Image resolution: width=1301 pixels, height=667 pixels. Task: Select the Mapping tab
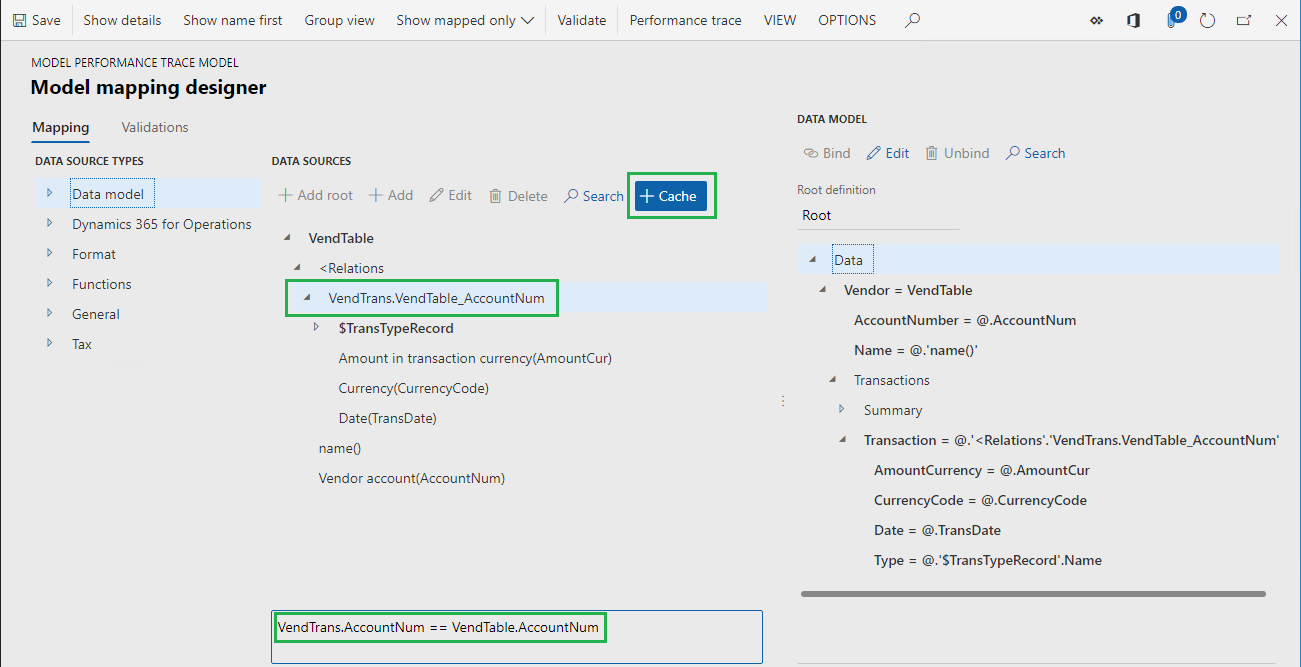point(61,127)
